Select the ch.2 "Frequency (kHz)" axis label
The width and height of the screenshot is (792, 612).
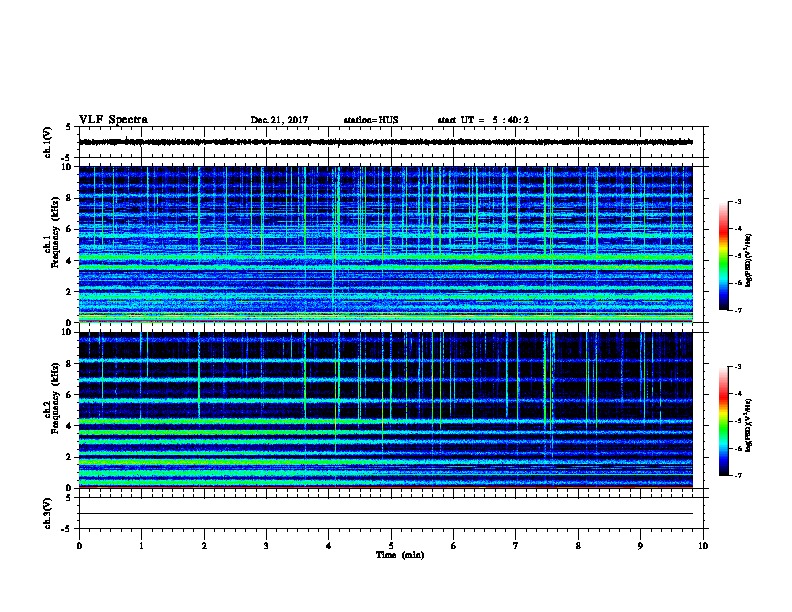coord(55,398)
